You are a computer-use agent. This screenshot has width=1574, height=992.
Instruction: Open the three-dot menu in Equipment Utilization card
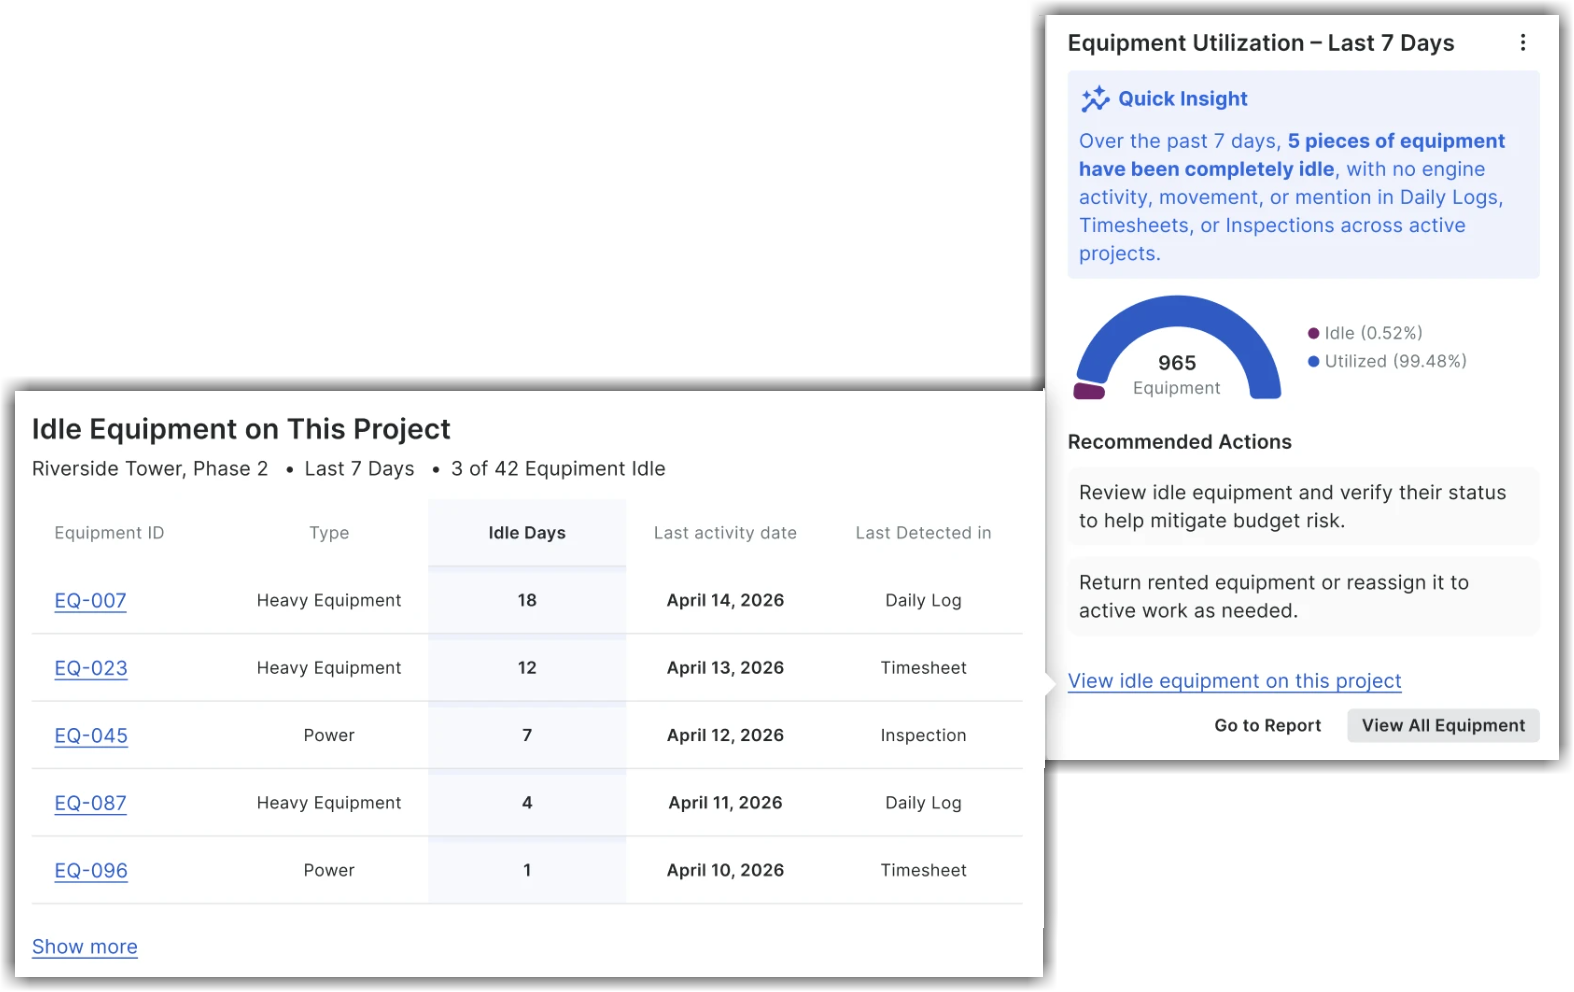[x=1522, y=43]
